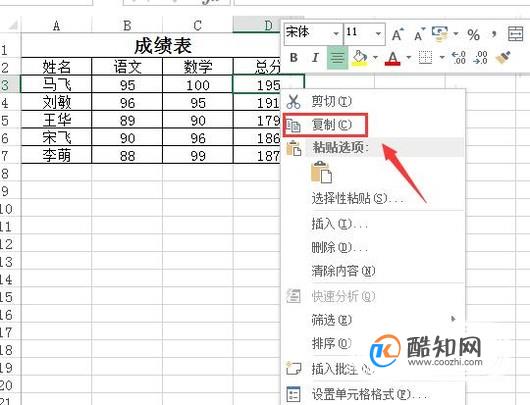The width and height of the screenshot is (530, 405).
Task: Expand the fill color dropdown arrow
Action: click(x=375, y=57)
